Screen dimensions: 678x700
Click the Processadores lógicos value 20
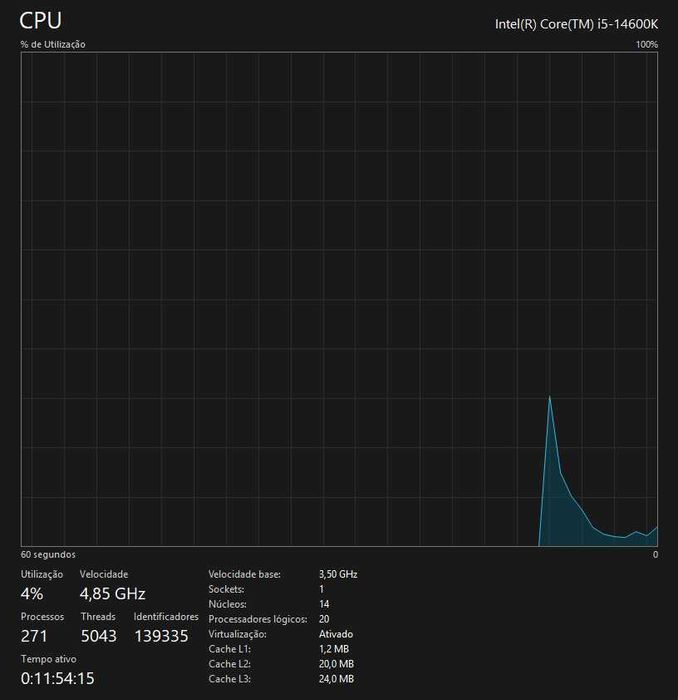[324, 619]
